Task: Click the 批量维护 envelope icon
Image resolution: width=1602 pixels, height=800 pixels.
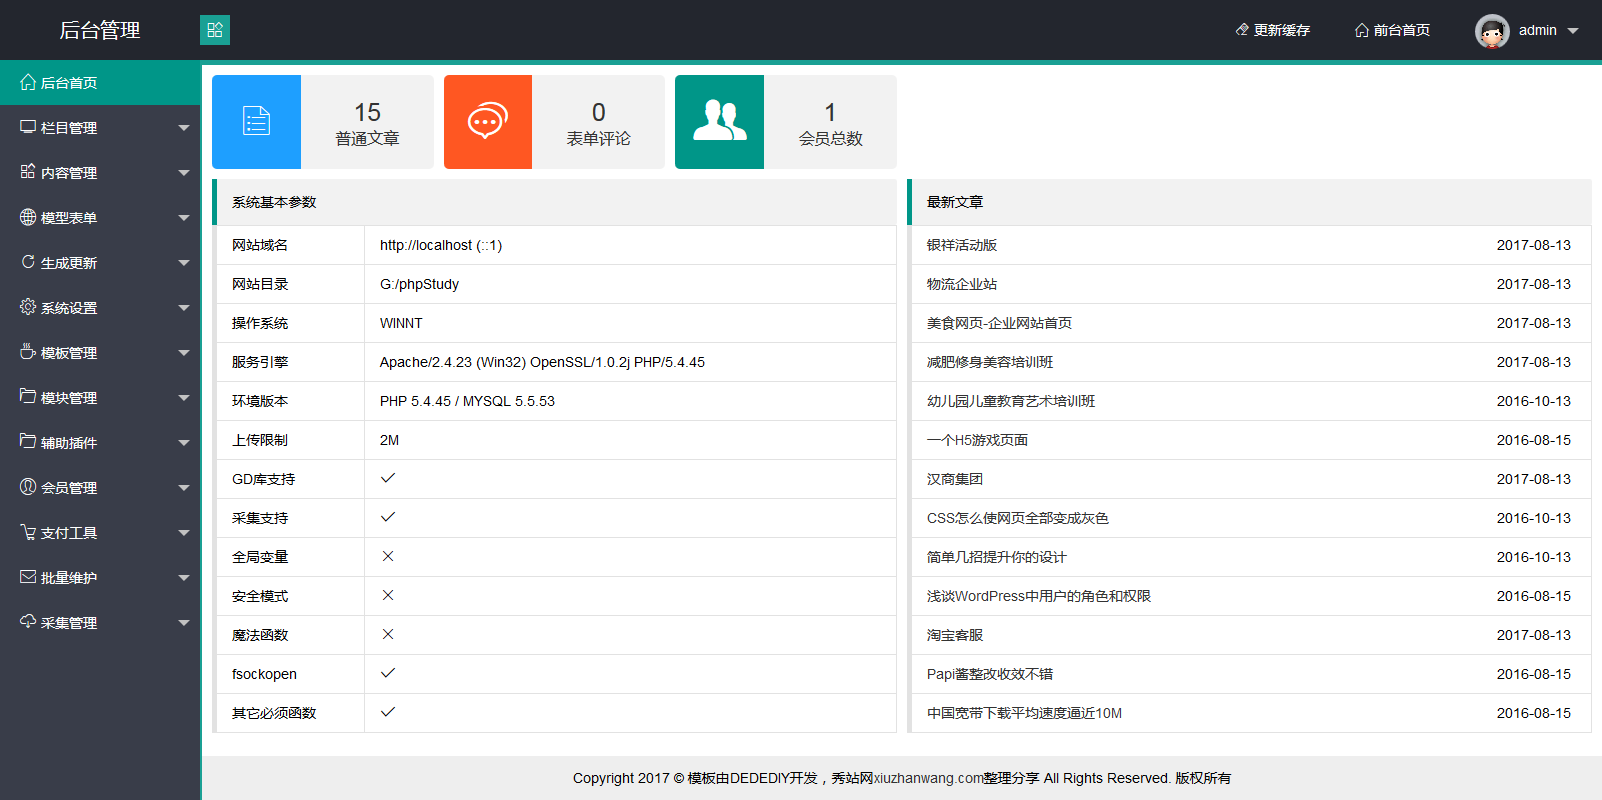Action: click(x=28, y=577)
